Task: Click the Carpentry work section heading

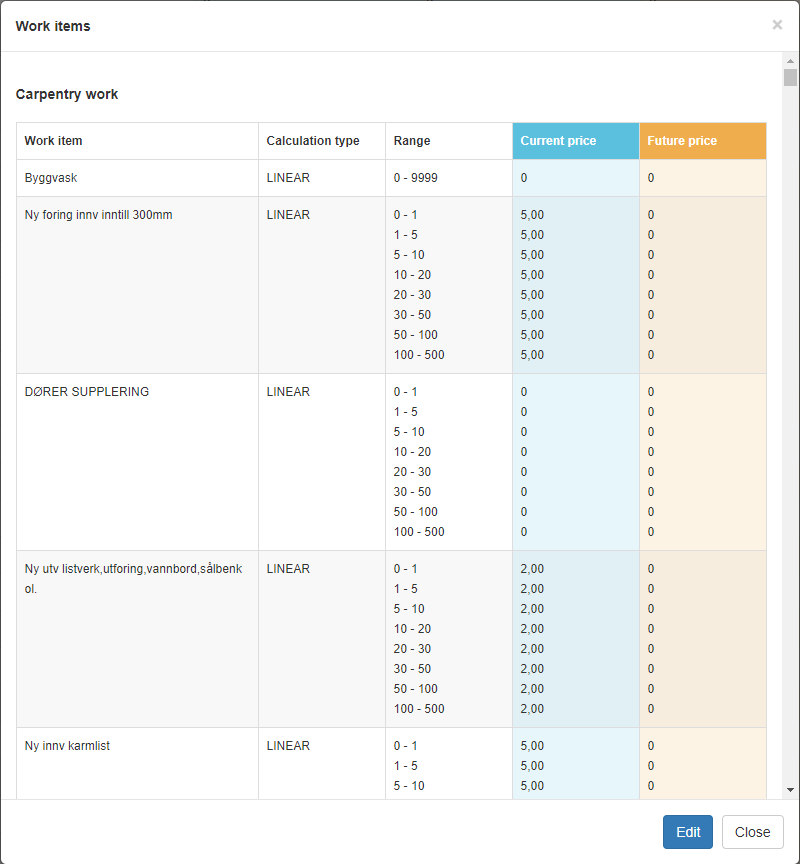Action: tap(67, 94)
